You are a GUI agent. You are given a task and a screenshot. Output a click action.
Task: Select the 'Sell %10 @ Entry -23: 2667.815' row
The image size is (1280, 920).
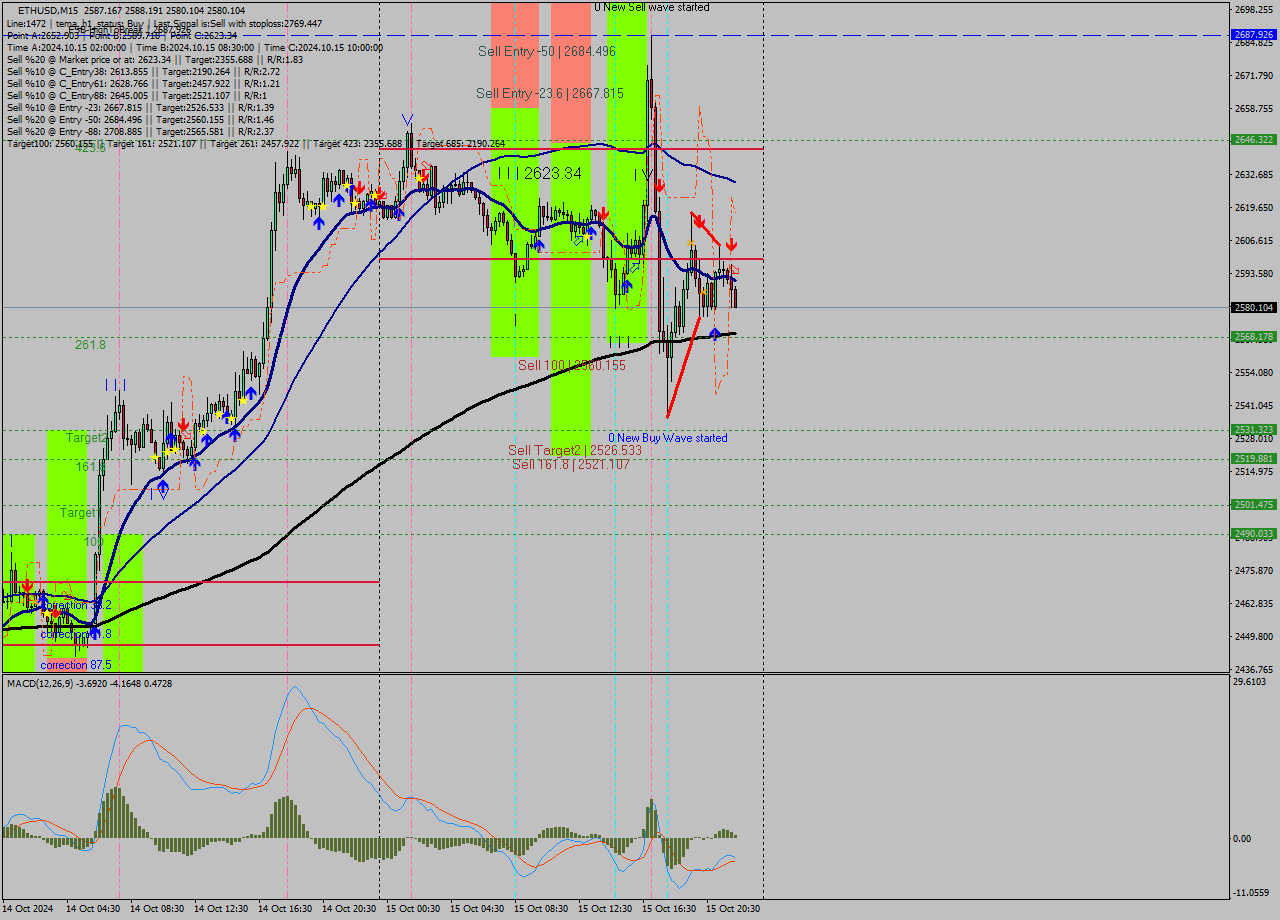tap(140, 107)
